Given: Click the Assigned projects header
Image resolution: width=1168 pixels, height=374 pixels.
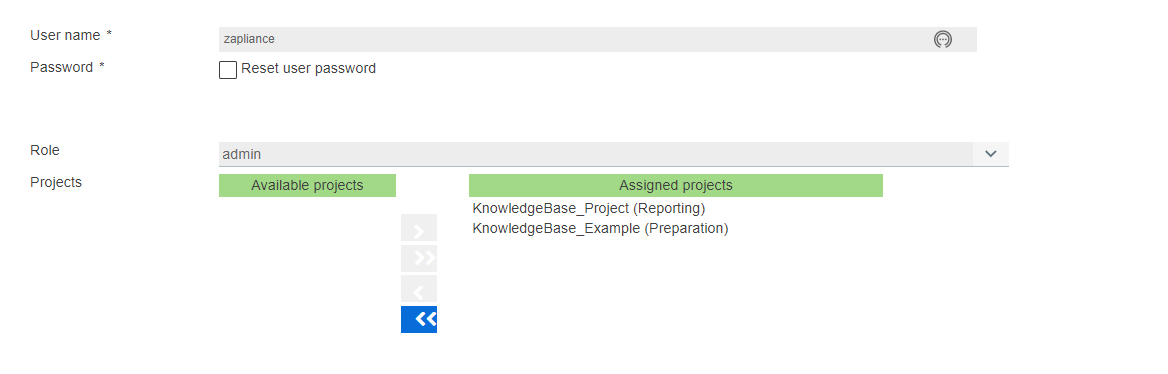Looking at the screenshot, I should (x=676, y=186).
